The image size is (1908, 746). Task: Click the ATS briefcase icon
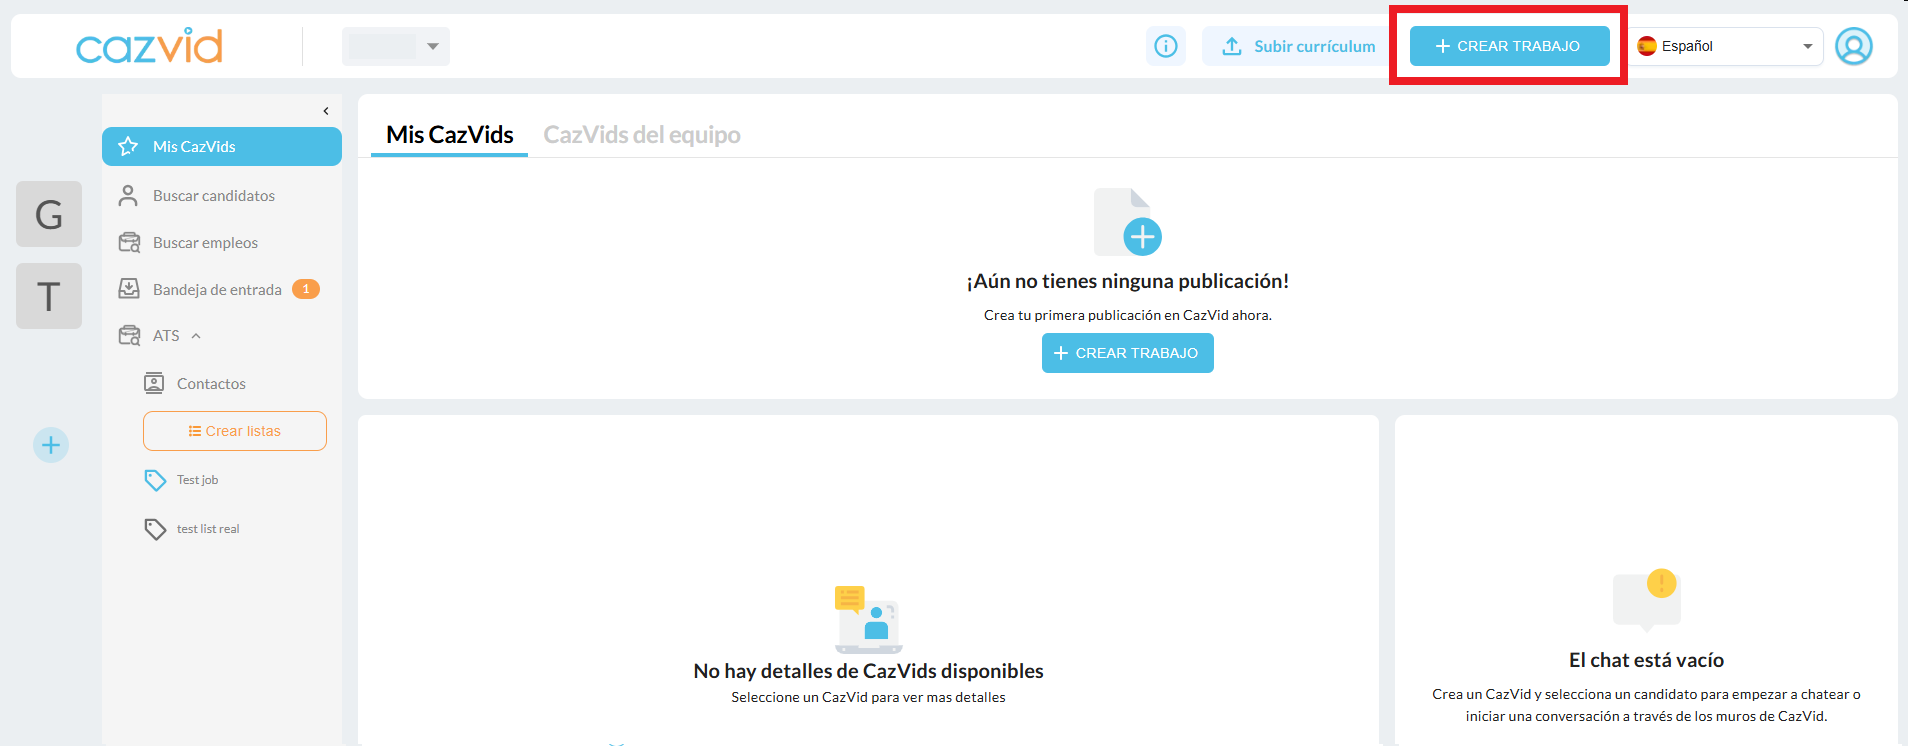(x=129, y=336)
